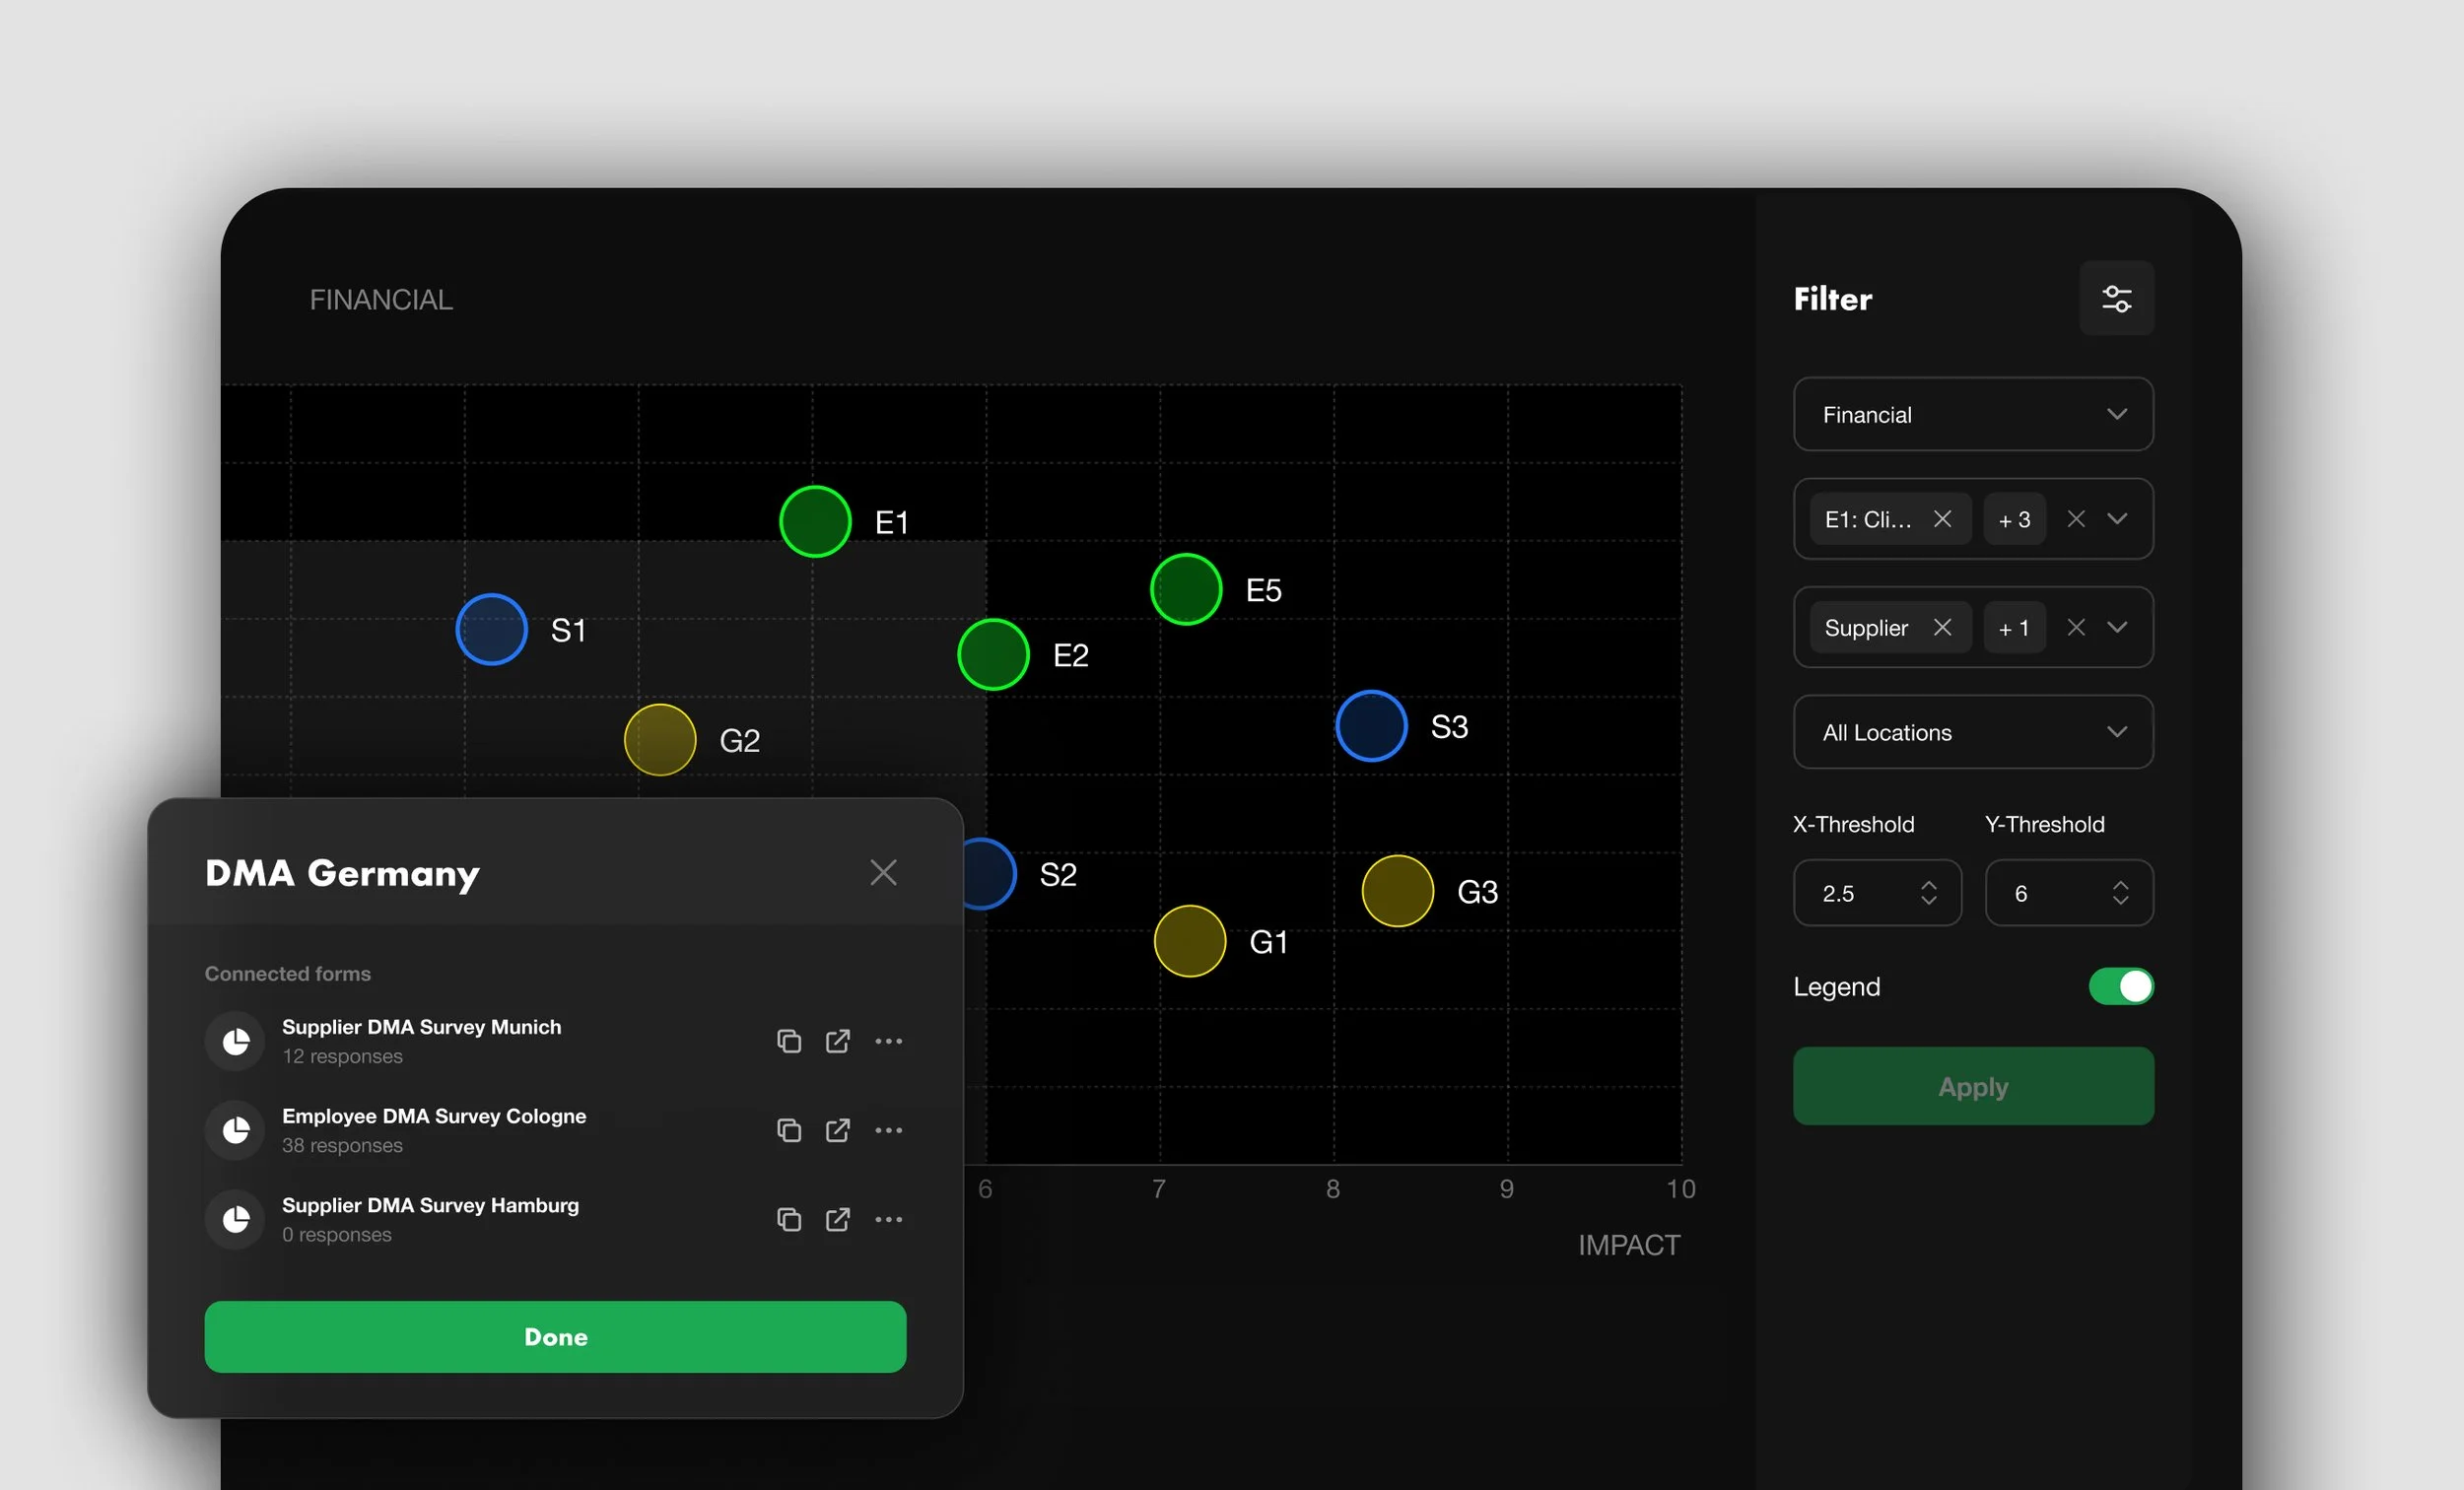The height and width of the screenshot is (1490, 2464).
Task: Remove the E1: Cli... filter tag
Action: (1942, 519)
